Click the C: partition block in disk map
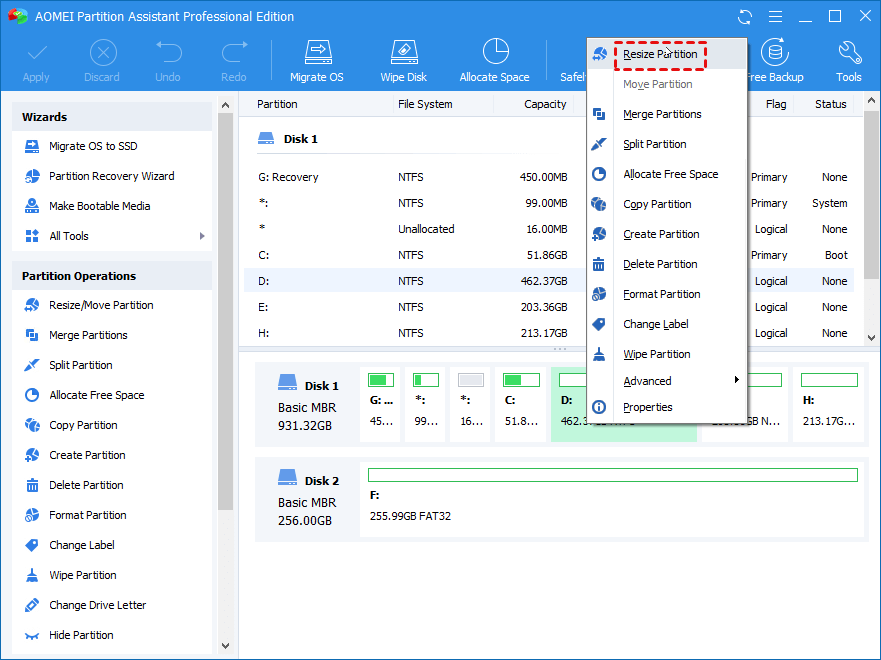Image resolution: width=881 pixels, height=660 pixels. click(521, 404)
